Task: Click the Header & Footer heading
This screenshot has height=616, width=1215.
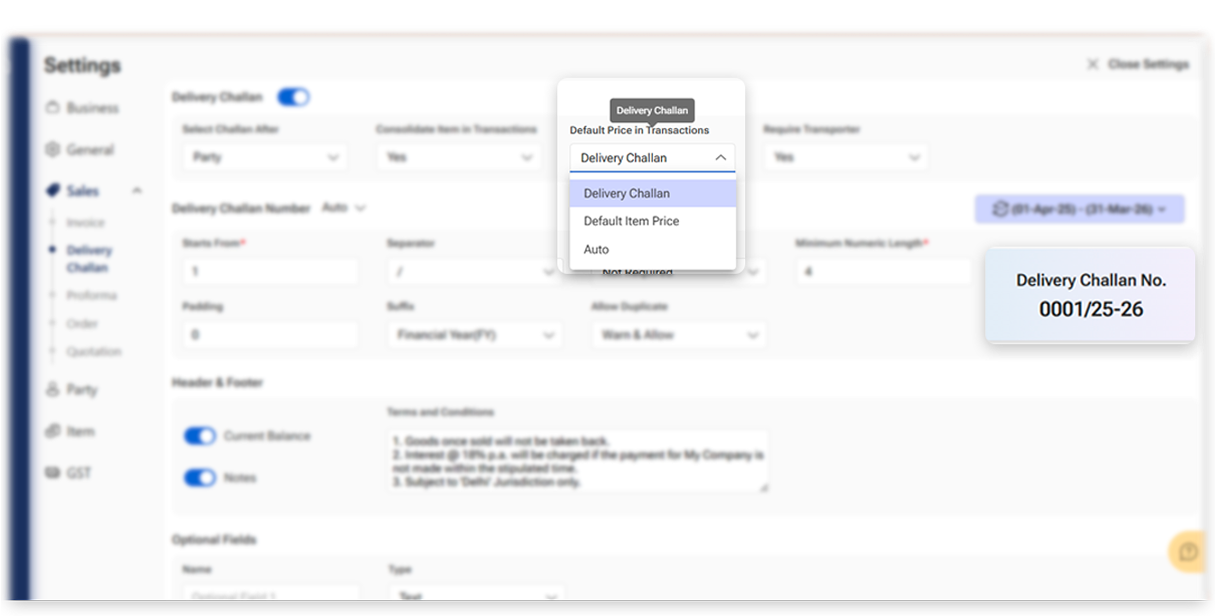Action: pos(217,383)
